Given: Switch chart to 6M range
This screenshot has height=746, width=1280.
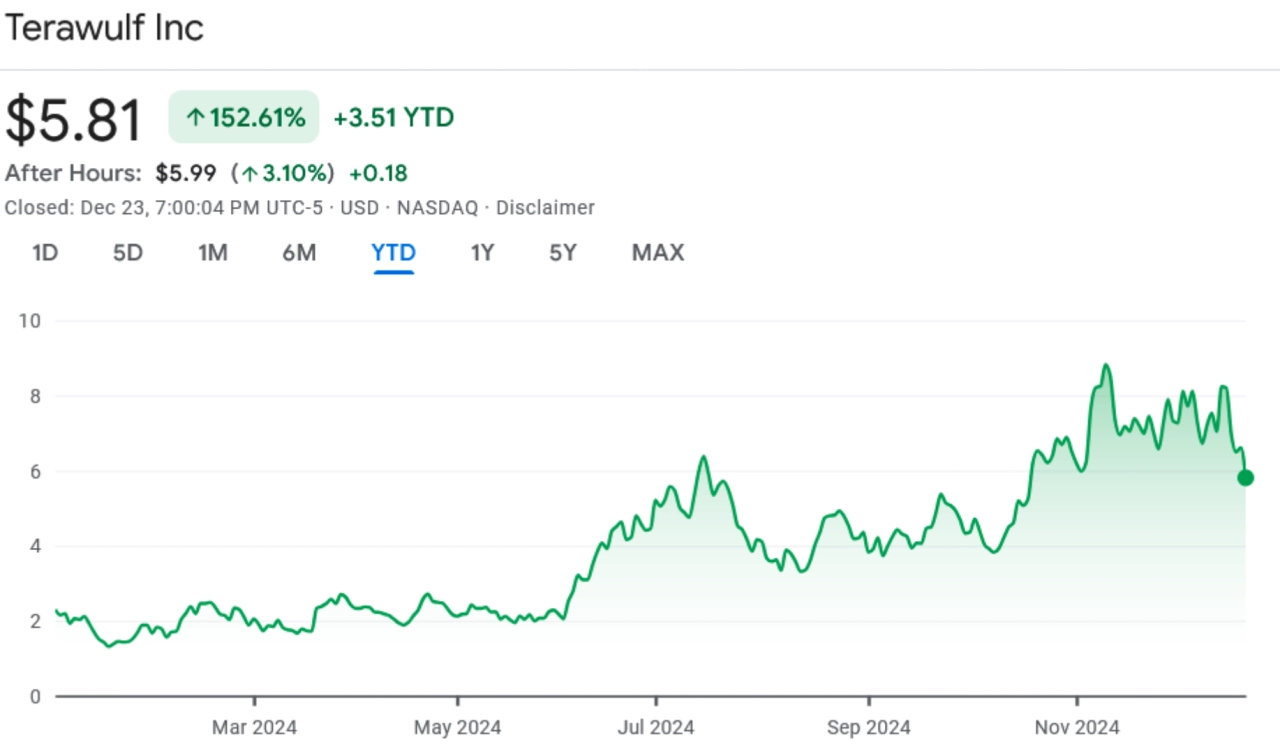Looking at the screenshot, I should point(299,253).
